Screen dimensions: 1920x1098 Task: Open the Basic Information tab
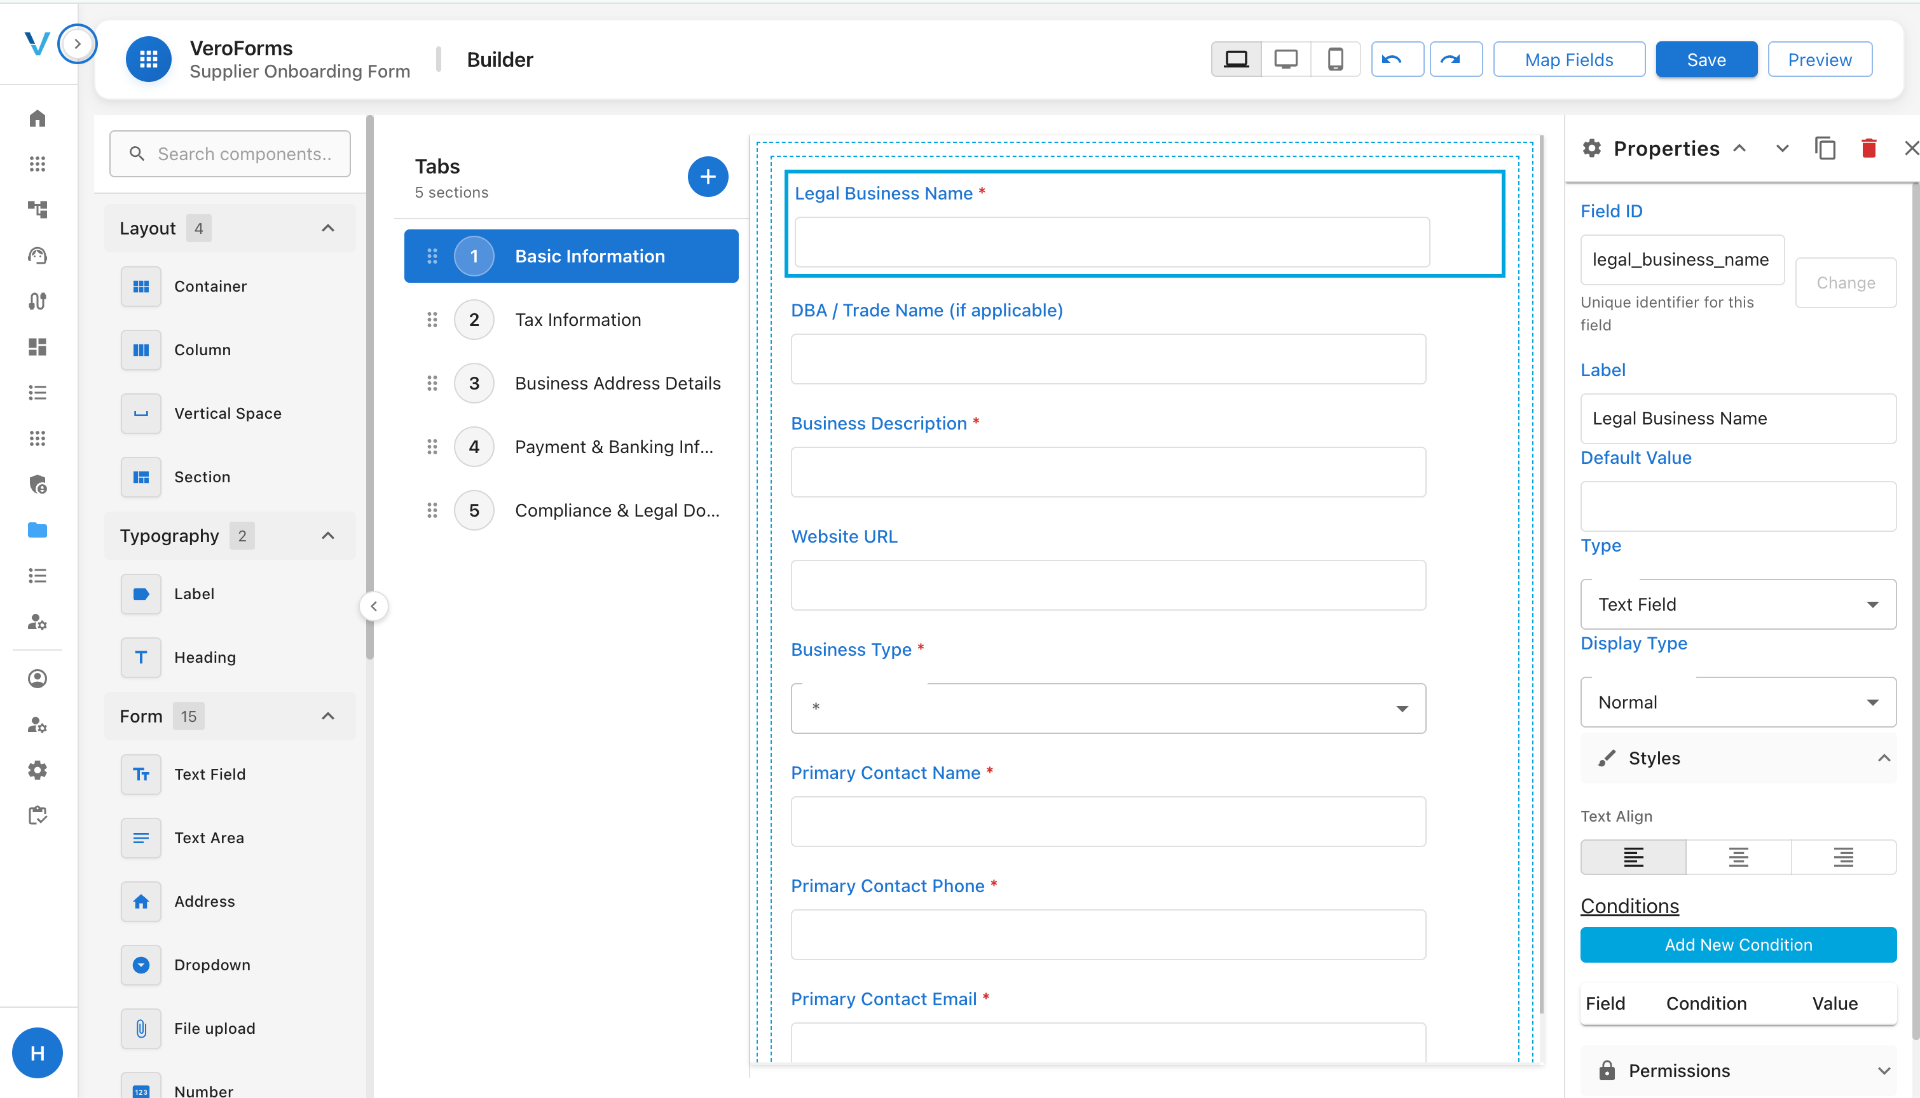(x=571, y=256)
